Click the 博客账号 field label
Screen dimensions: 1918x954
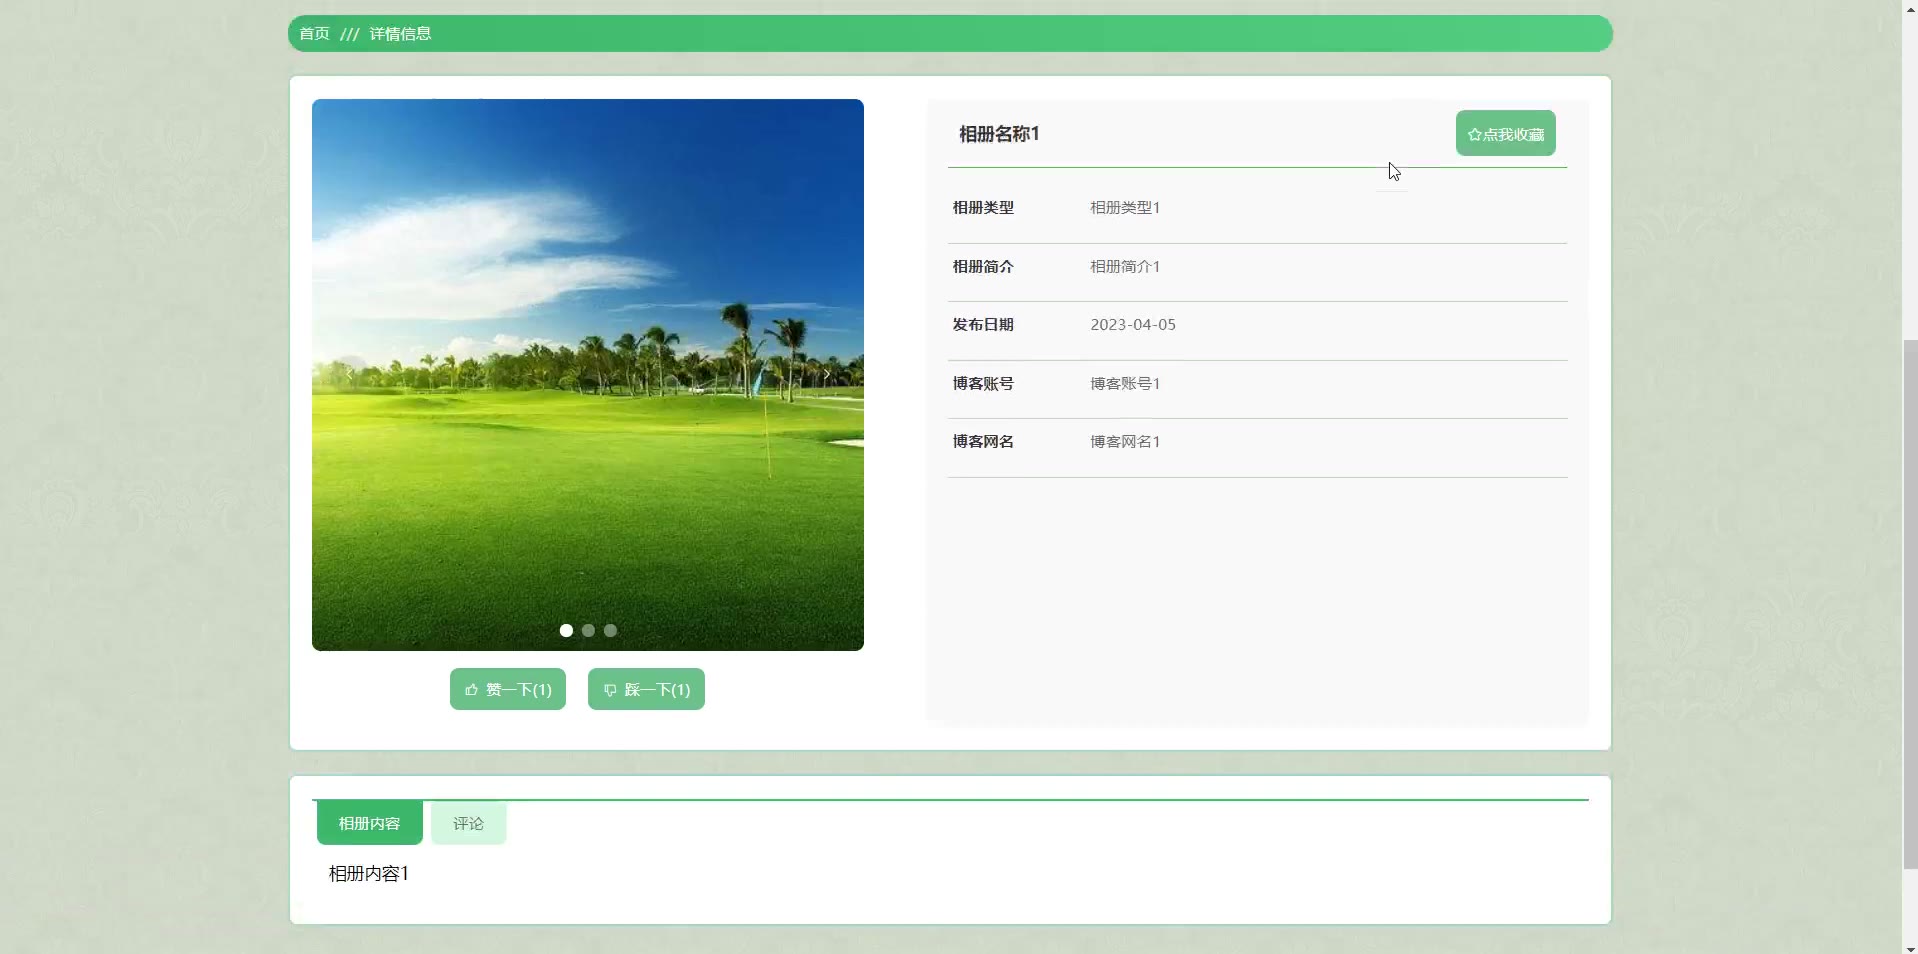pyautogui.click(x=983, y=383)
